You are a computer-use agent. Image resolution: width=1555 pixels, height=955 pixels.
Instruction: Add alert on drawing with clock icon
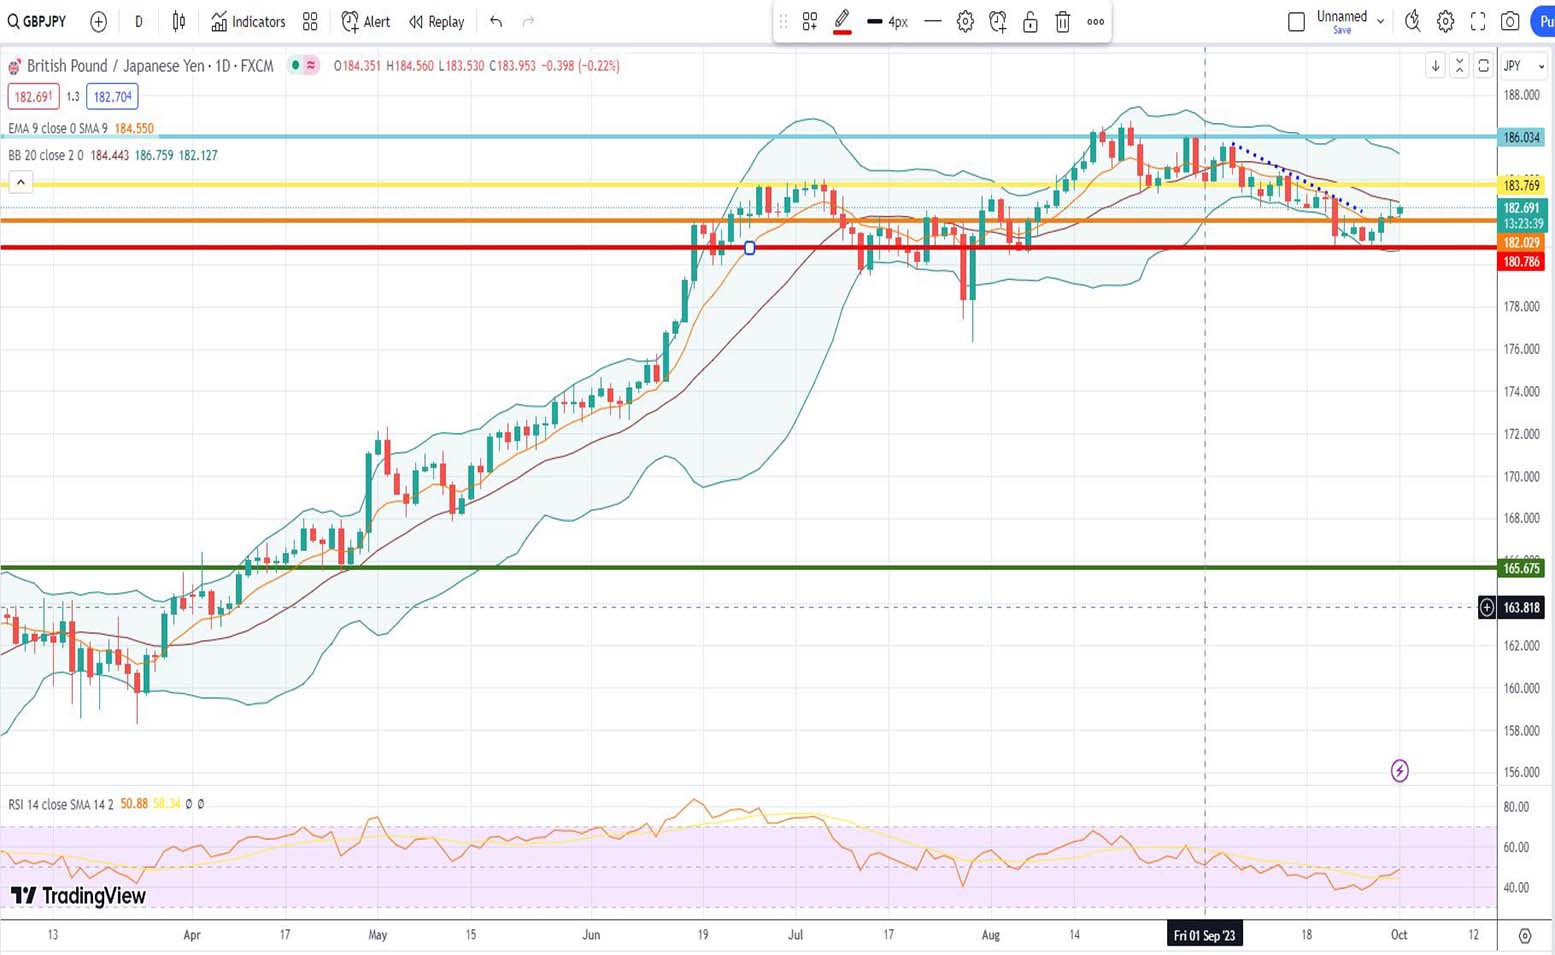997,21
